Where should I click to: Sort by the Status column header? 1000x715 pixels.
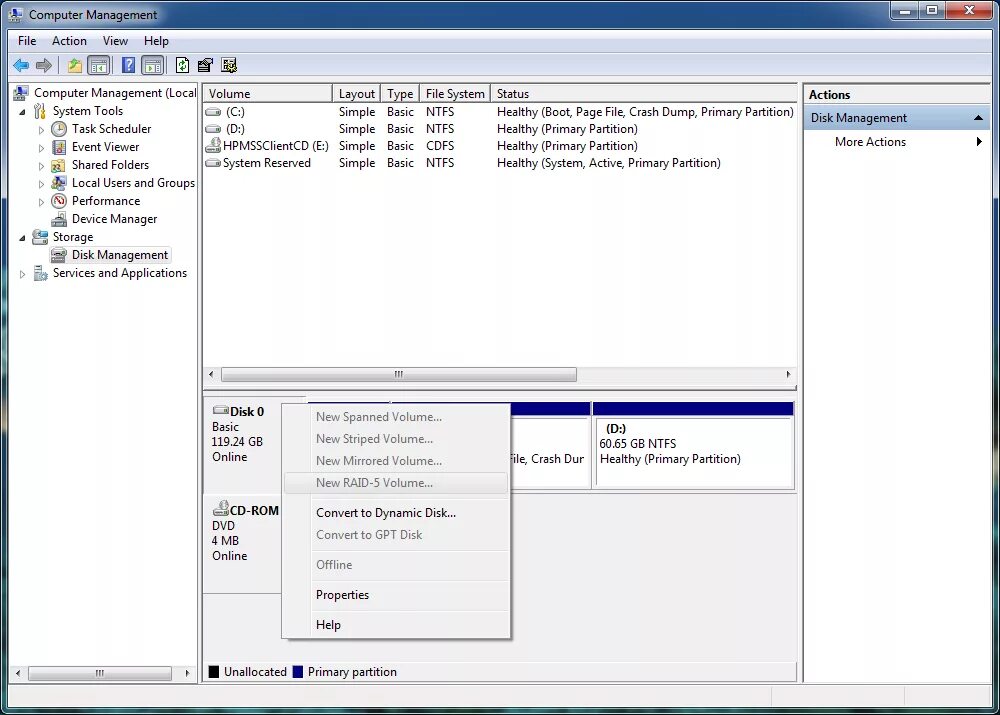tap(643, 94)
